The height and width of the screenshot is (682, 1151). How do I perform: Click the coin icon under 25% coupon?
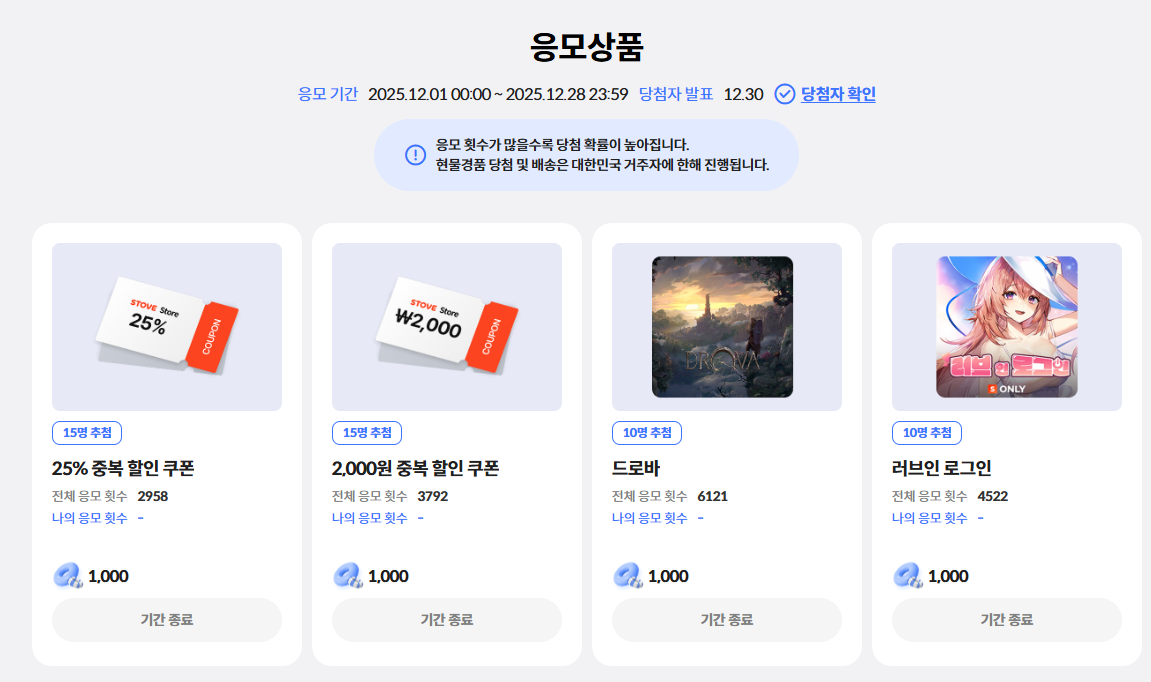point(68,576)
